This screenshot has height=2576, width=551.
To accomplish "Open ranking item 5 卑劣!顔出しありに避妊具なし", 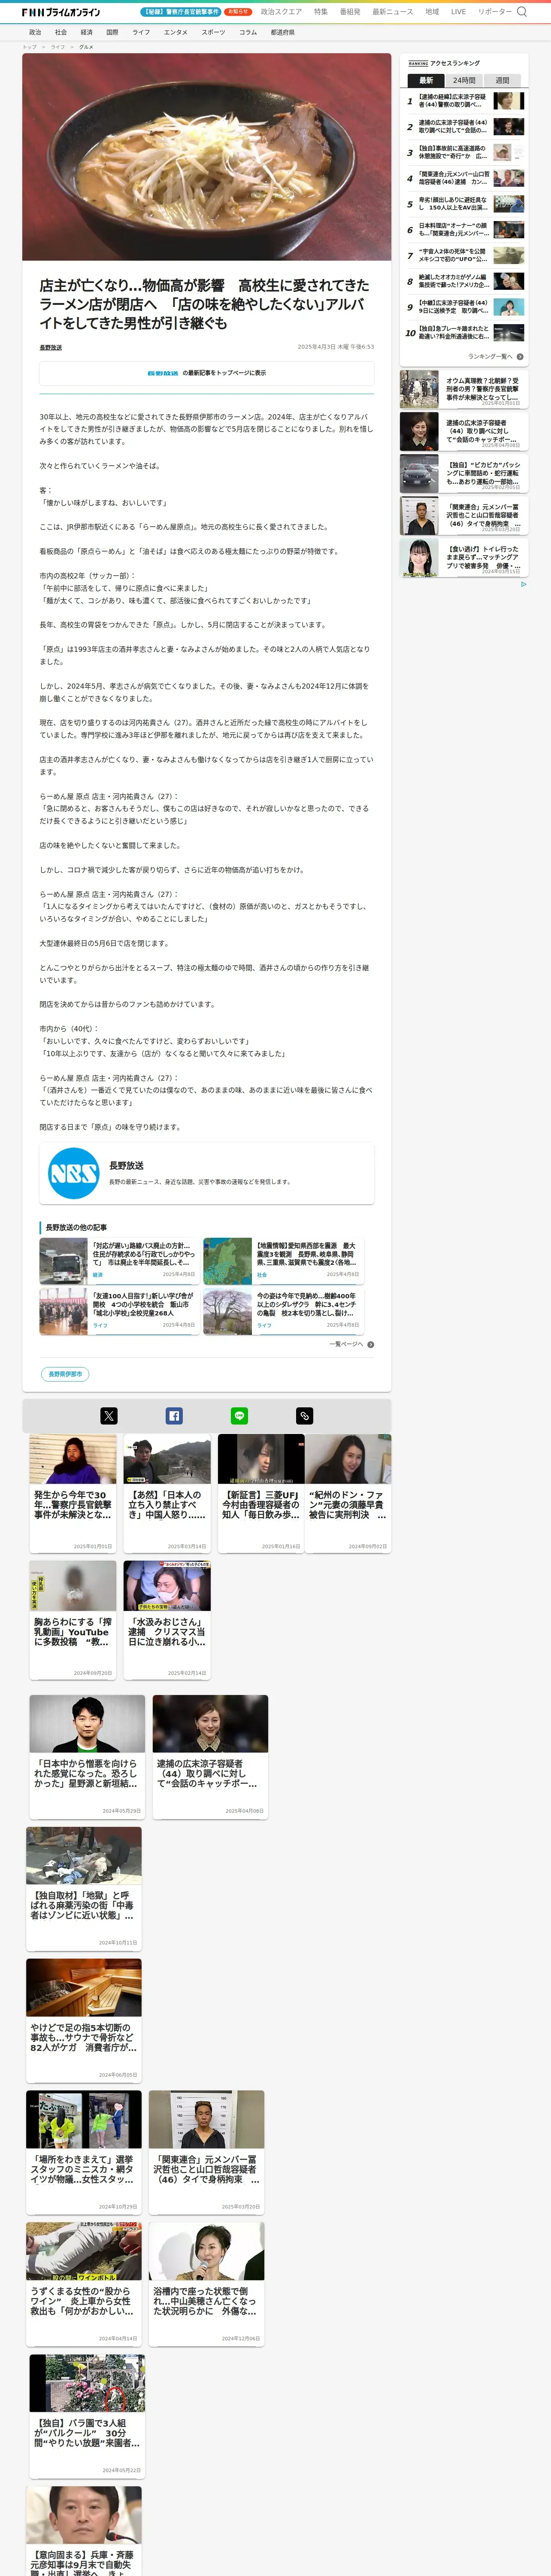I will coord(465,204).
